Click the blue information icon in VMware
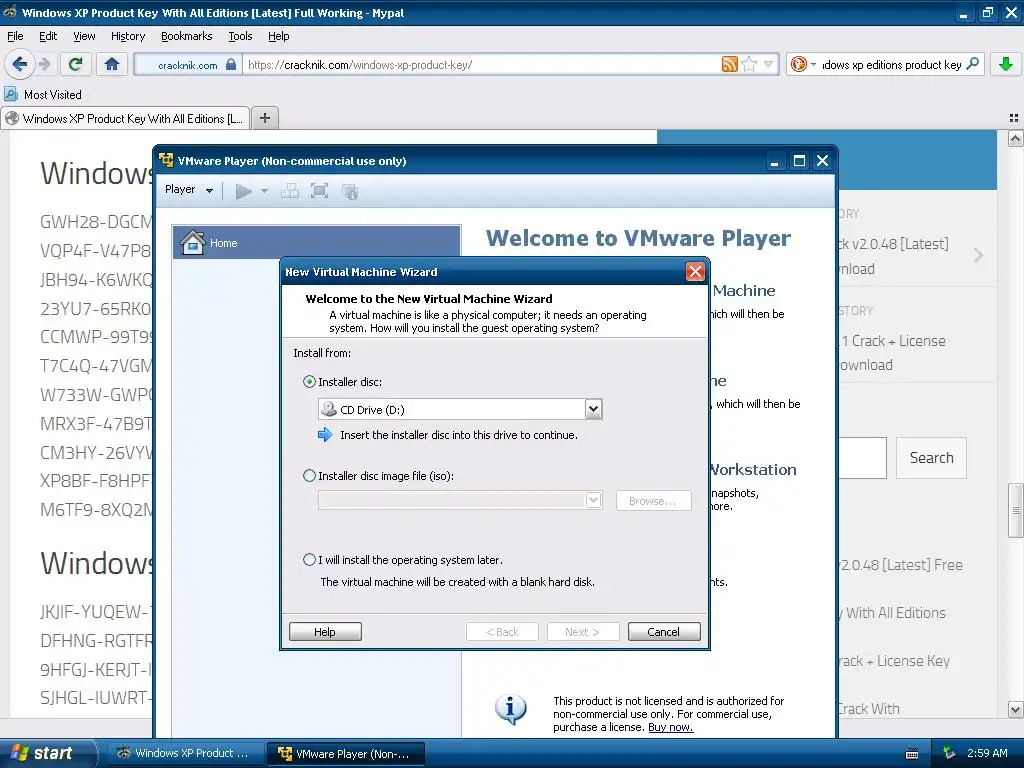The image size is (1024, 768). [511, 709]
